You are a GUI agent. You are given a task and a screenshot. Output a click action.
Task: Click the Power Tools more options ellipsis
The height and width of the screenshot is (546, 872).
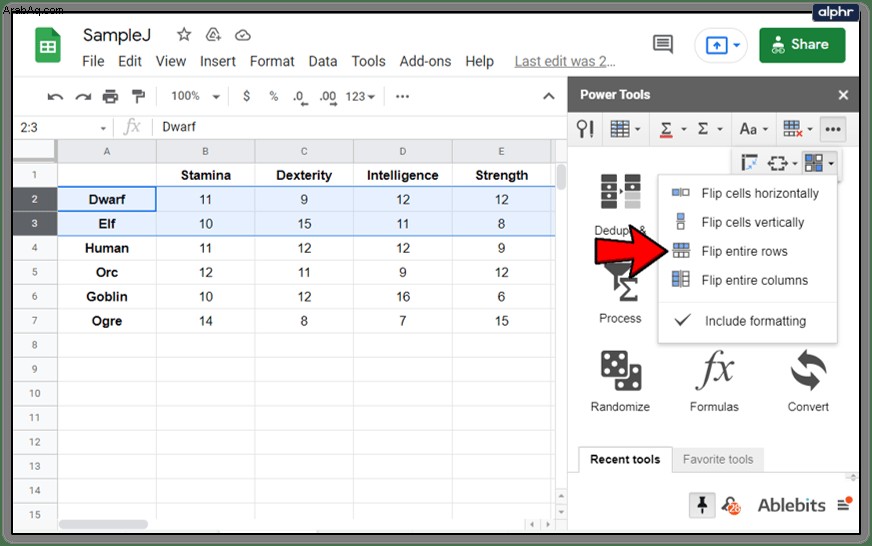coord(833,129)
